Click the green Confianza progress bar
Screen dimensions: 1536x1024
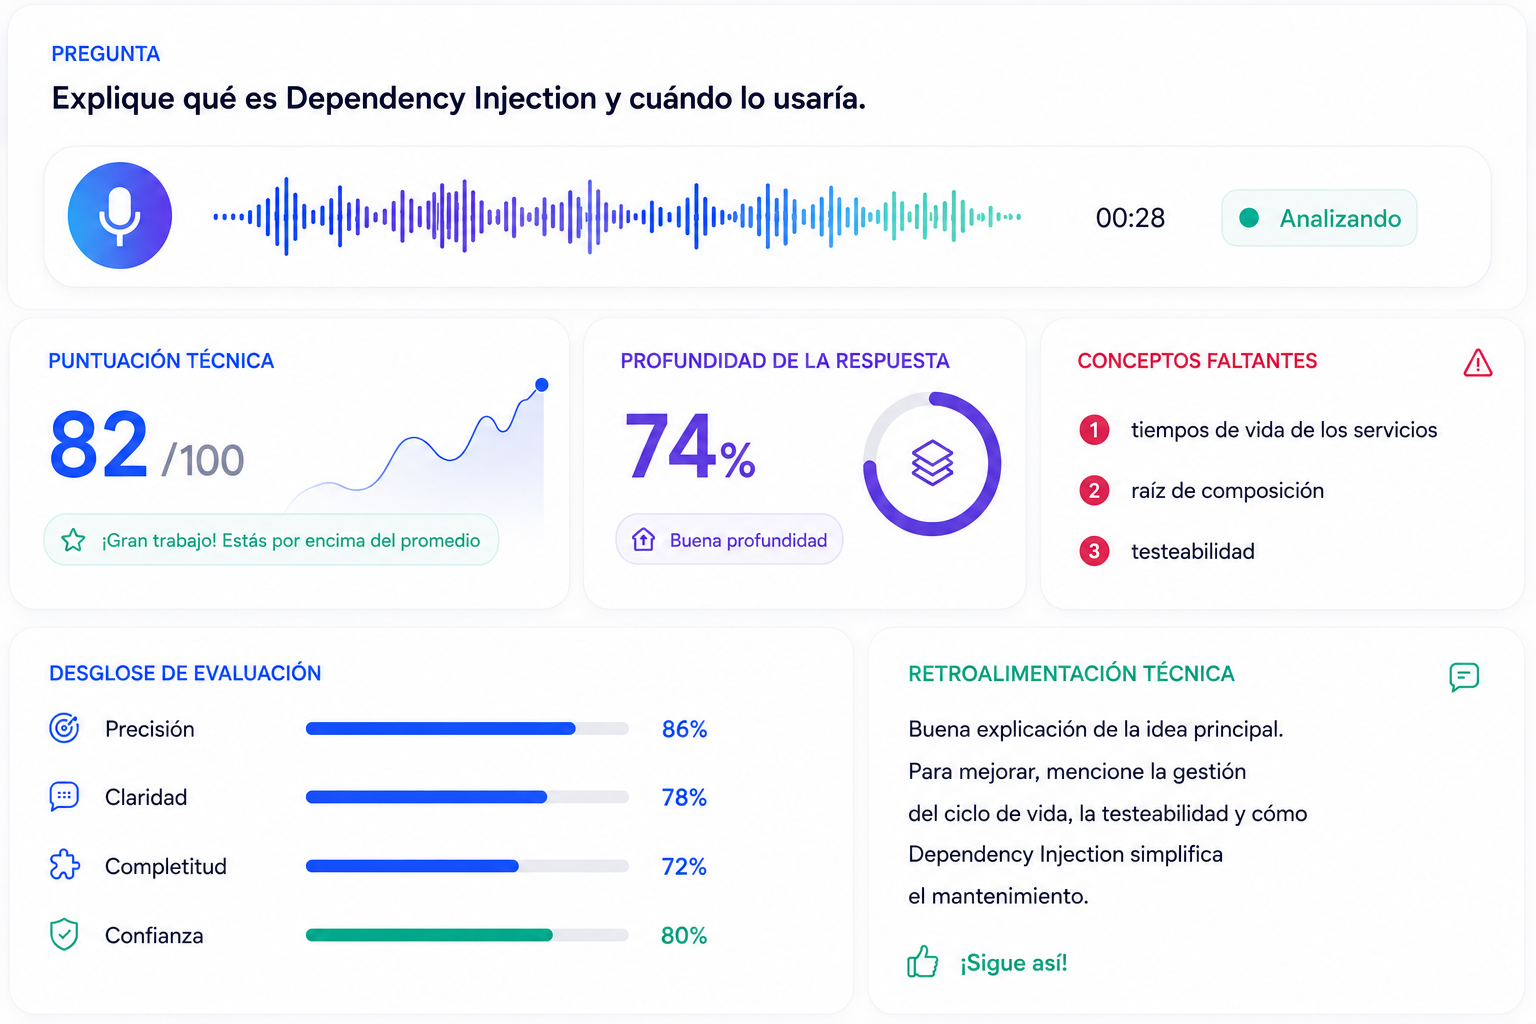click(467, 935)
